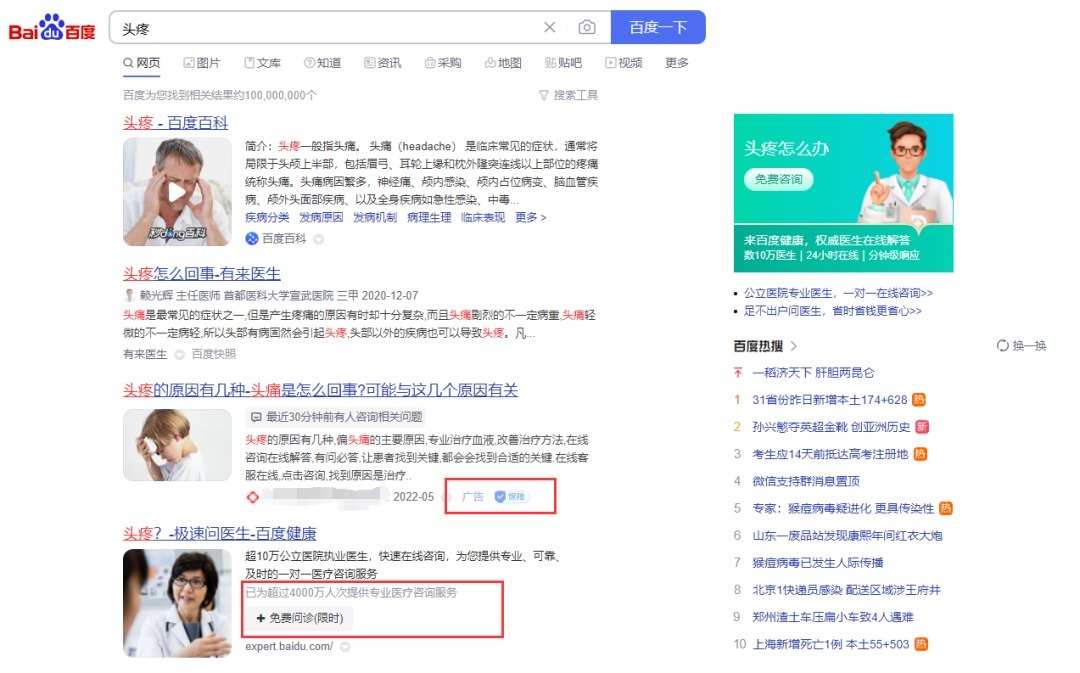Open the 搜索工具 filter
Screen dimensions: 1080x673
click(x=568, y=95)
